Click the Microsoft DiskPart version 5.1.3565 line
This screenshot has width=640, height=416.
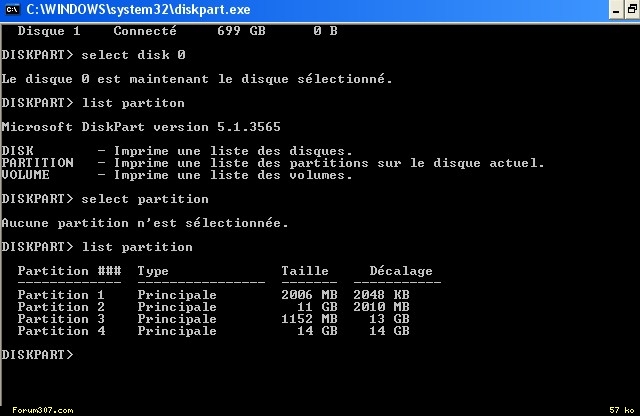point(141,126)
